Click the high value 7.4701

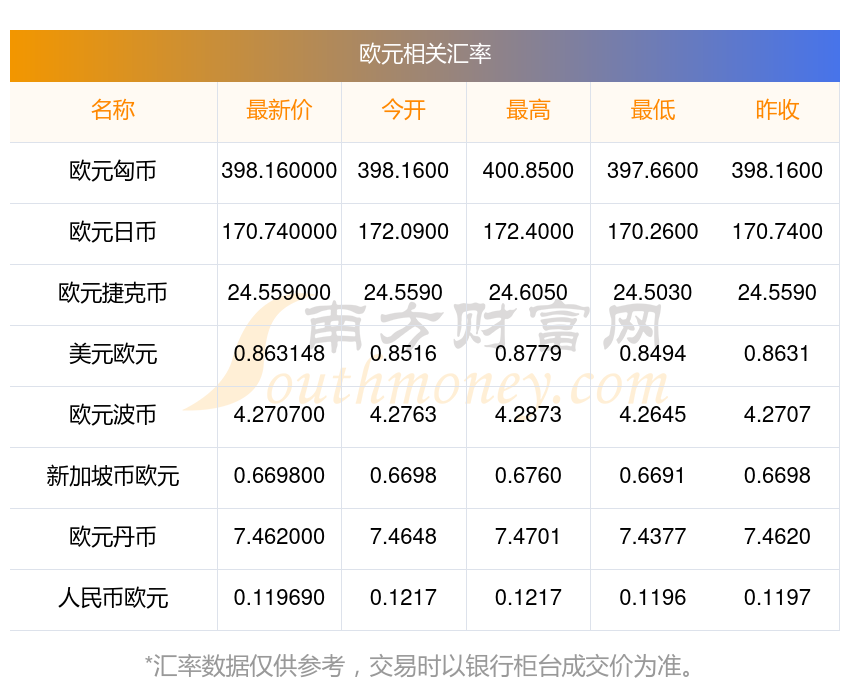tap(528, 537)
